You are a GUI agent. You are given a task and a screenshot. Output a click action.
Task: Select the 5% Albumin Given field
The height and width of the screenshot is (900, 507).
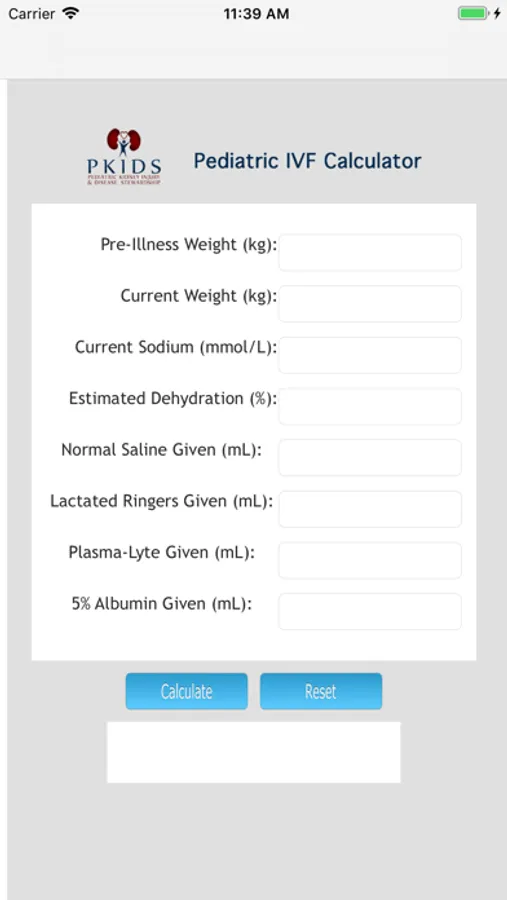tap(370, 611)
